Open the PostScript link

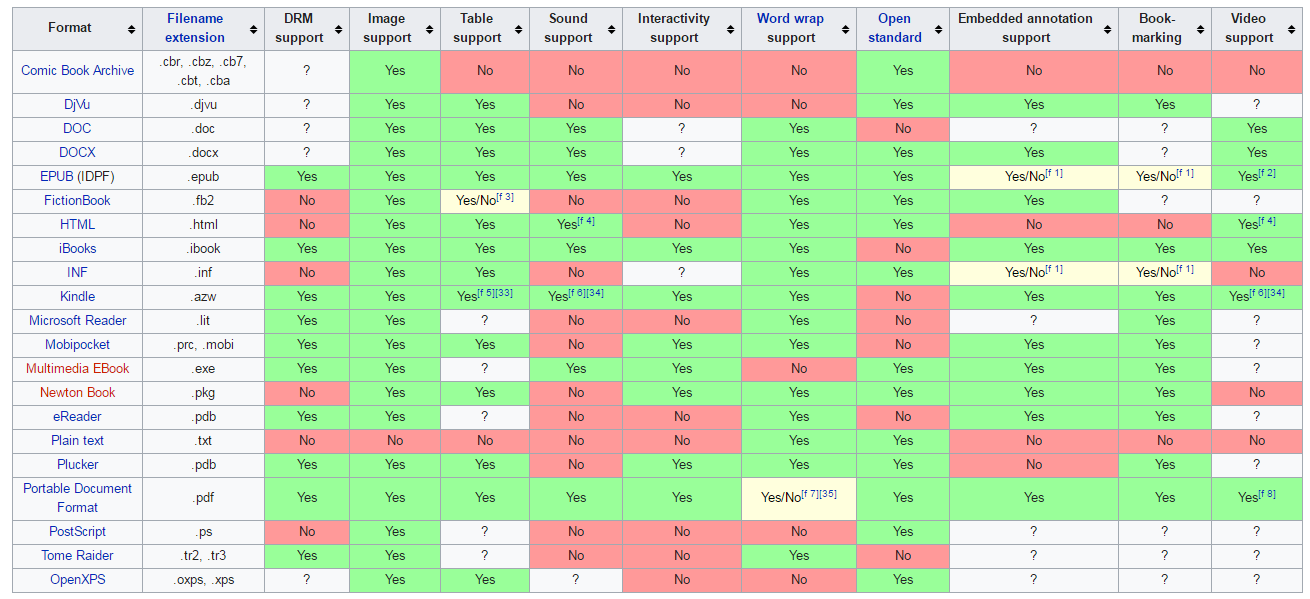tap(77, 532)
